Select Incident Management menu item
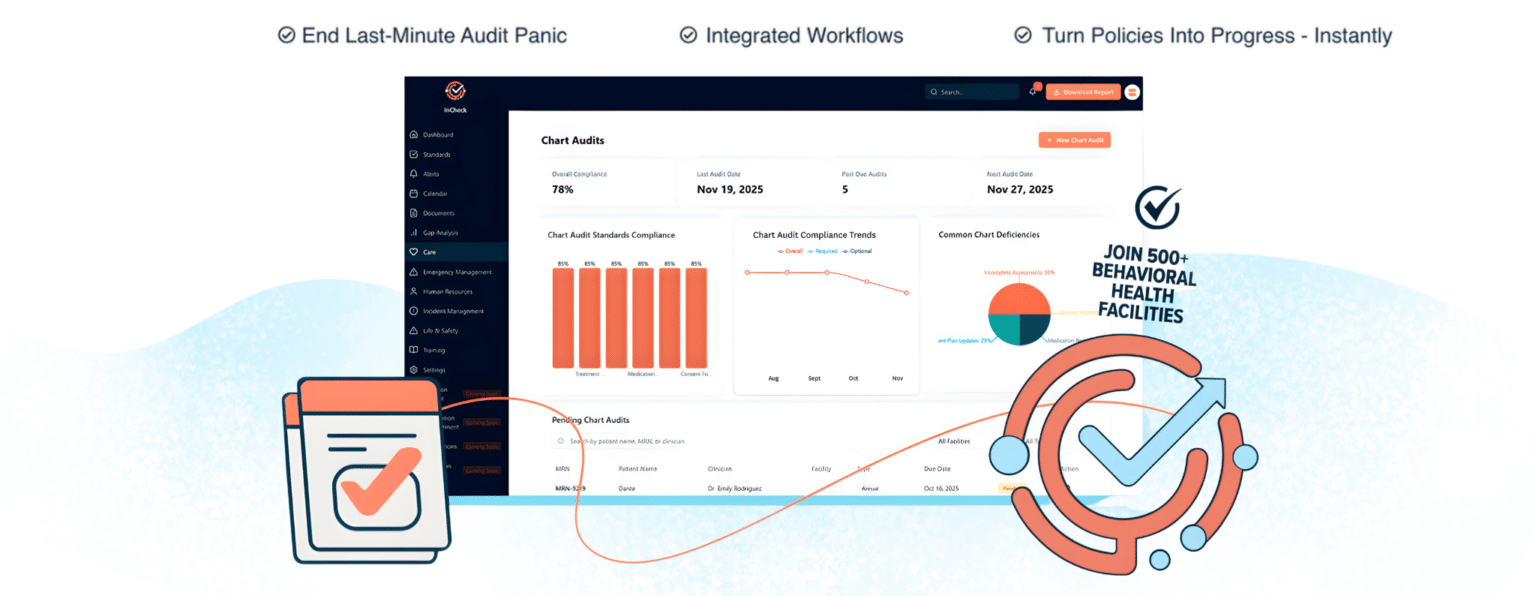This screenshot has height=596, width=1536. pyautogui.click(x=447, y=311)
